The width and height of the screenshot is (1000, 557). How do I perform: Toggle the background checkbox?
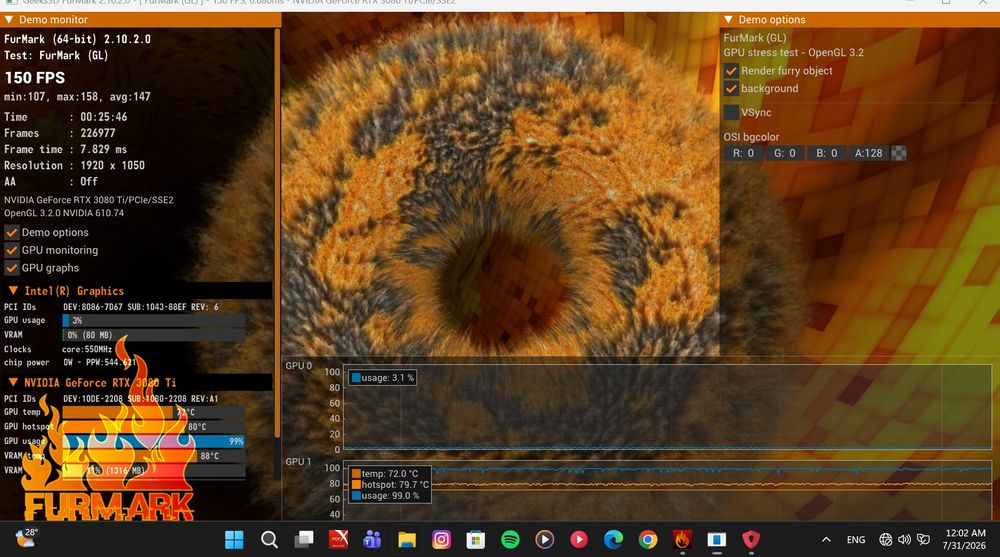(x=731, y=89)
